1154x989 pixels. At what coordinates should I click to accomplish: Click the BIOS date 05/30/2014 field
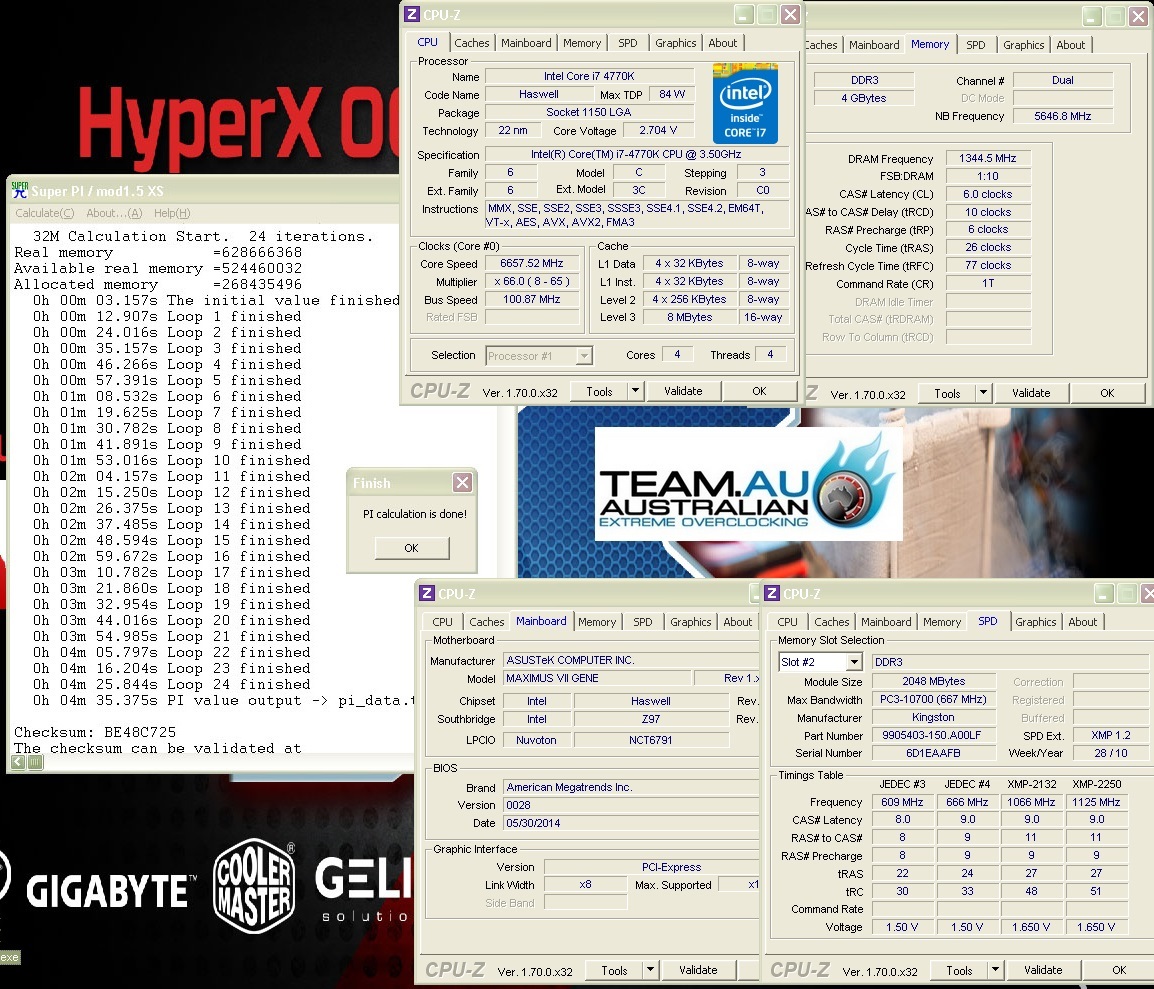(x=631, y=823)
